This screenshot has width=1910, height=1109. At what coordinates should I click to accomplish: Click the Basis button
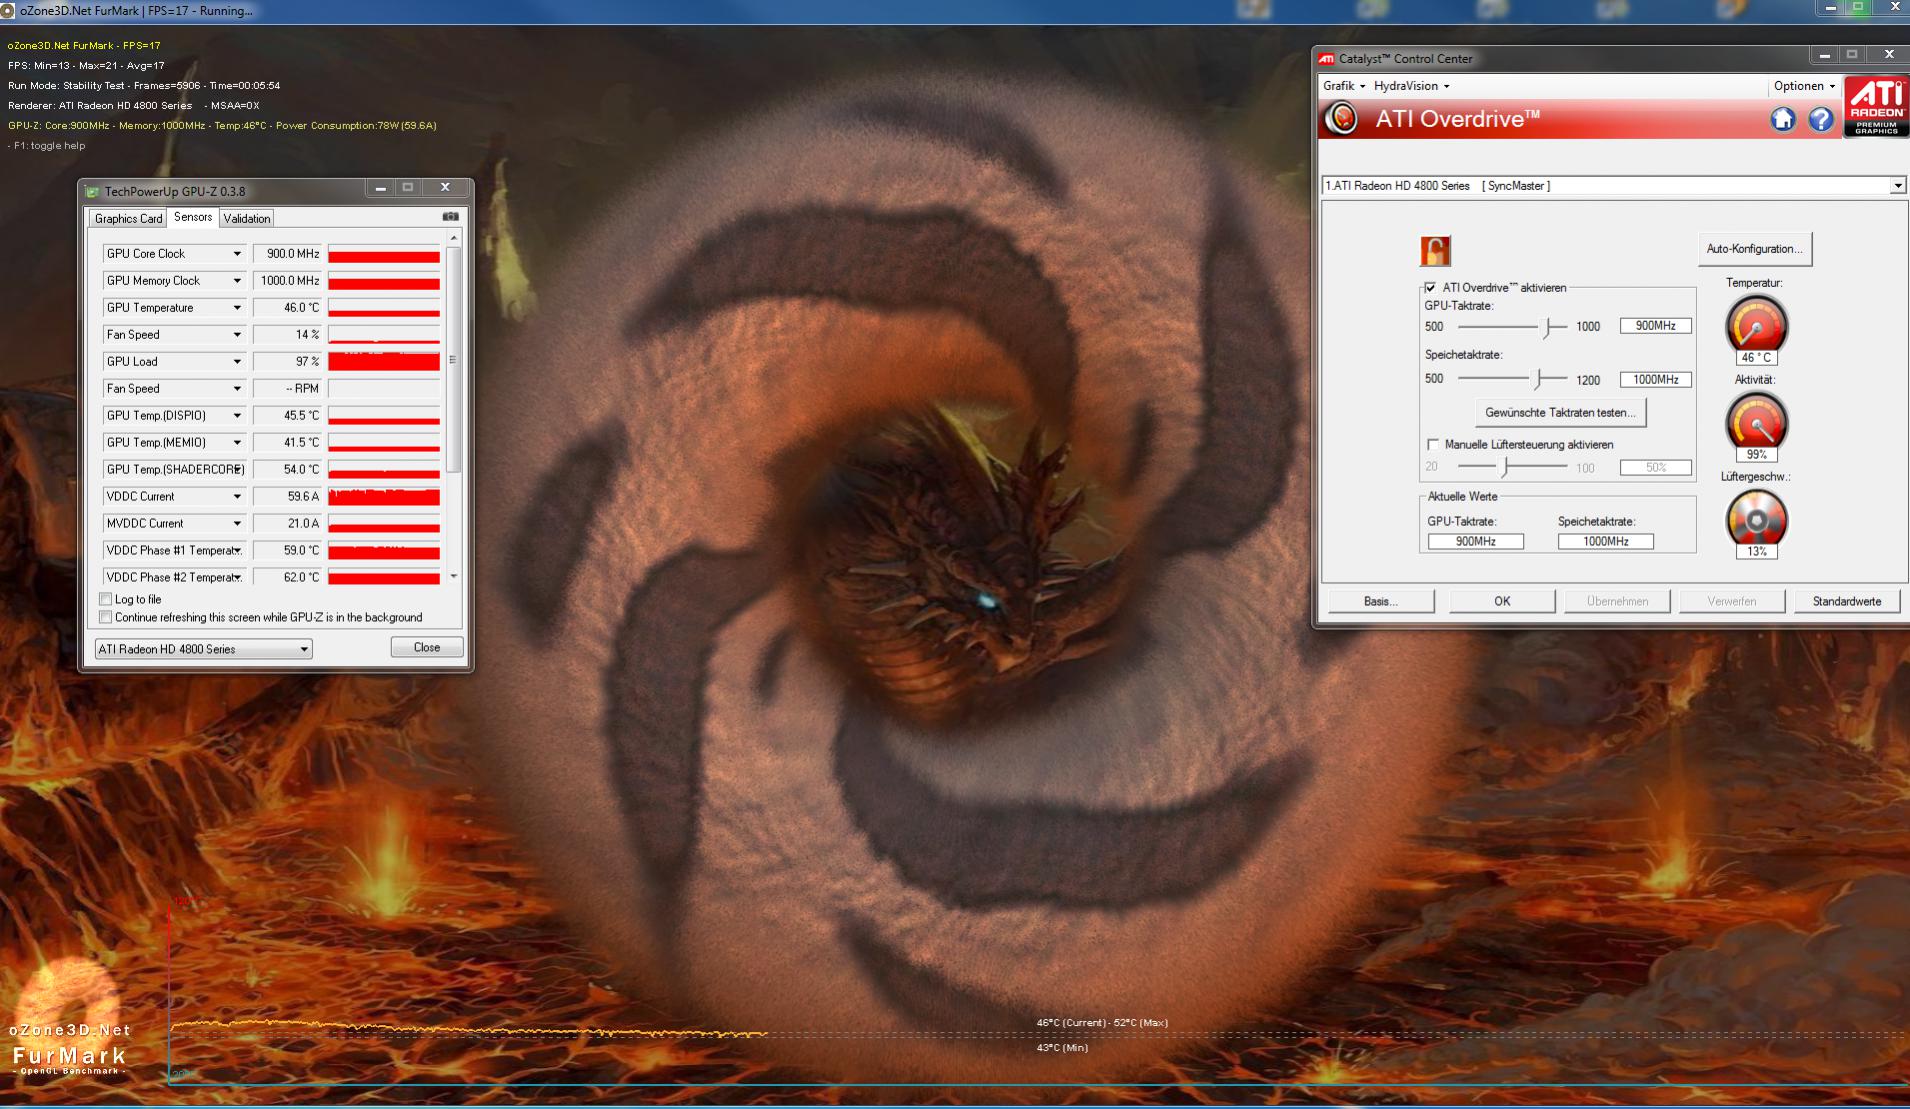(x=1381, y=601)
